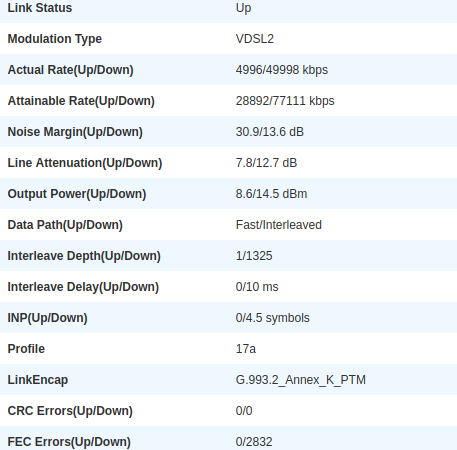Image resolution: width=457 pixels, height=450 pixels.
Task: Click the Attainable Rate(Up/Down) label
Action: (81, 101)
